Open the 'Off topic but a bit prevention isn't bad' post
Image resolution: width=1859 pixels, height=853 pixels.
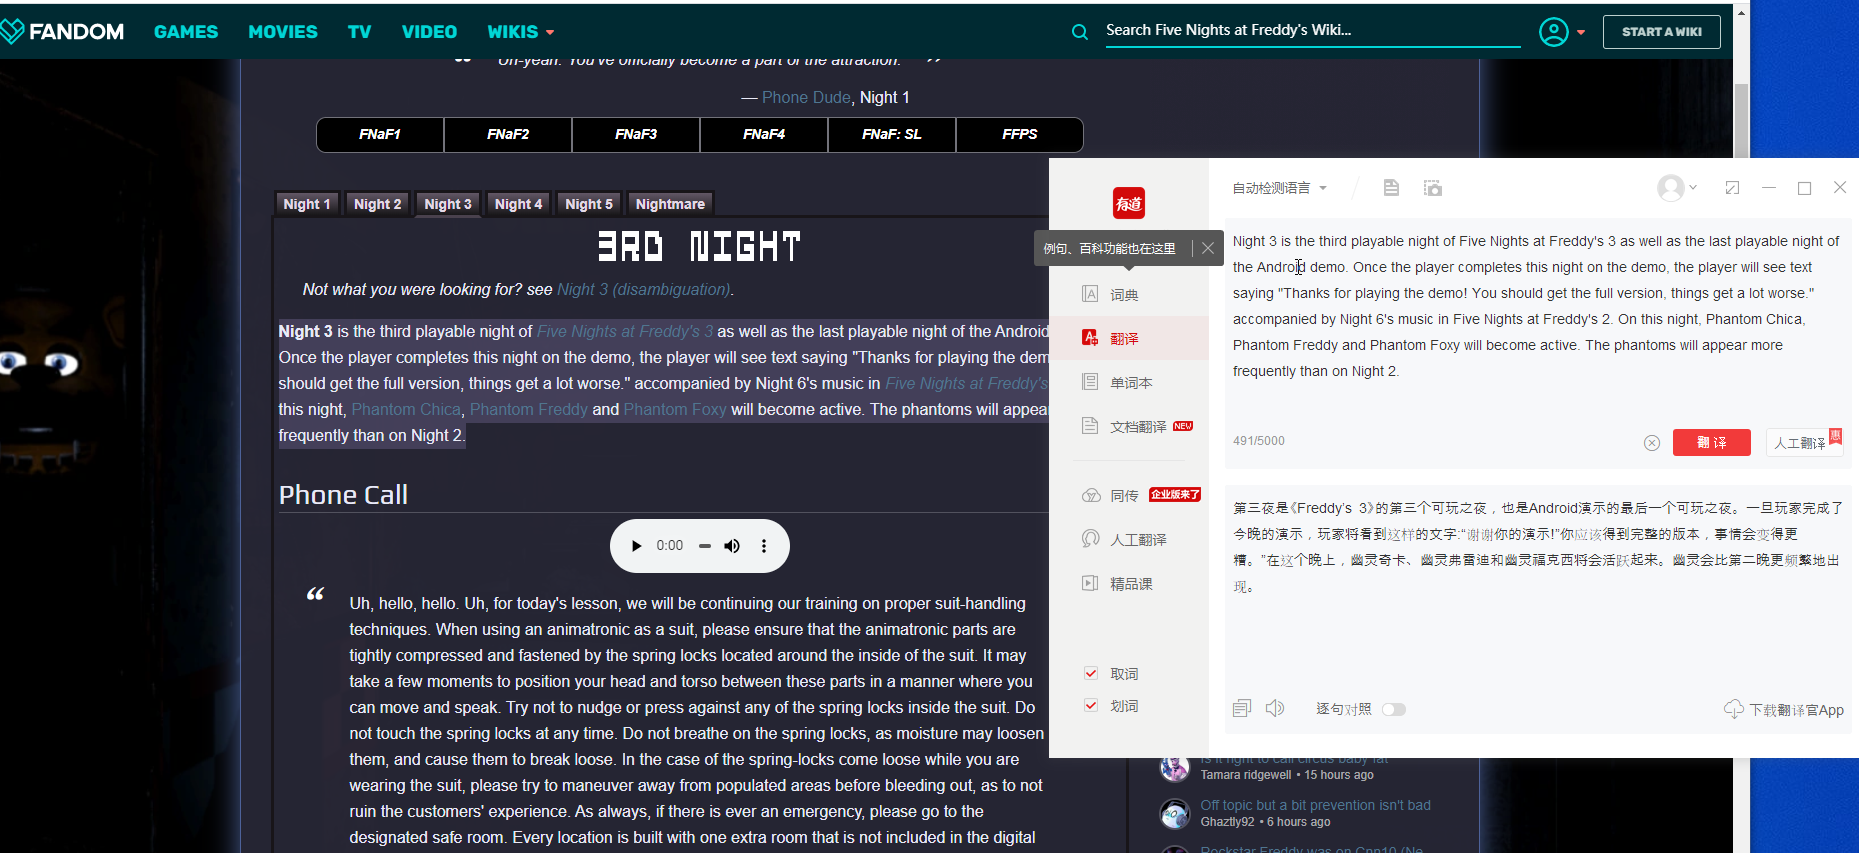click(1315, 805)
